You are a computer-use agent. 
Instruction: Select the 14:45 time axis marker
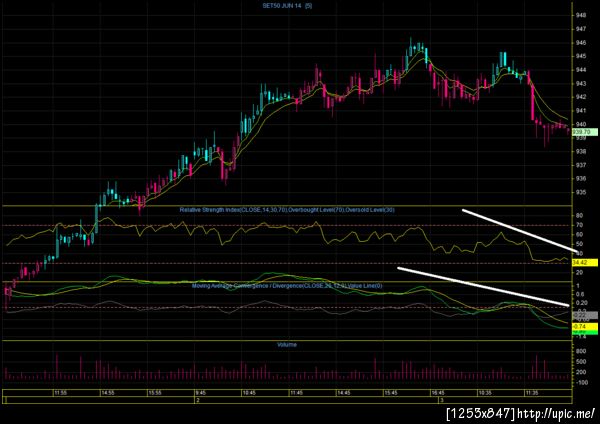tap(344, 393)
